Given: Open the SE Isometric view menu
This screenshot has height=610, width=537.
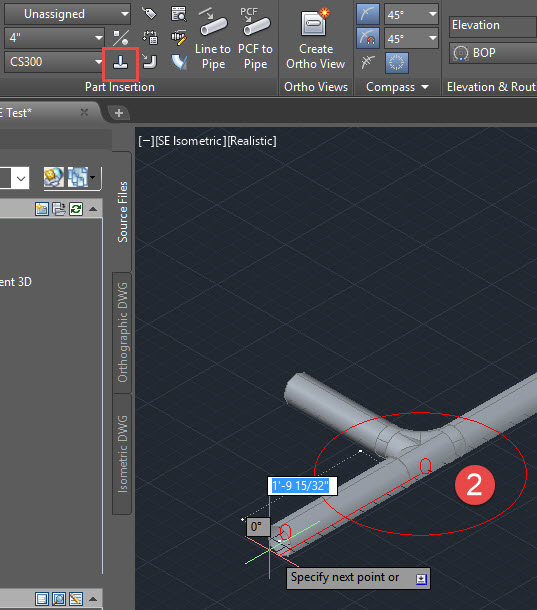Looking at the screenshot, I should 190,141.
